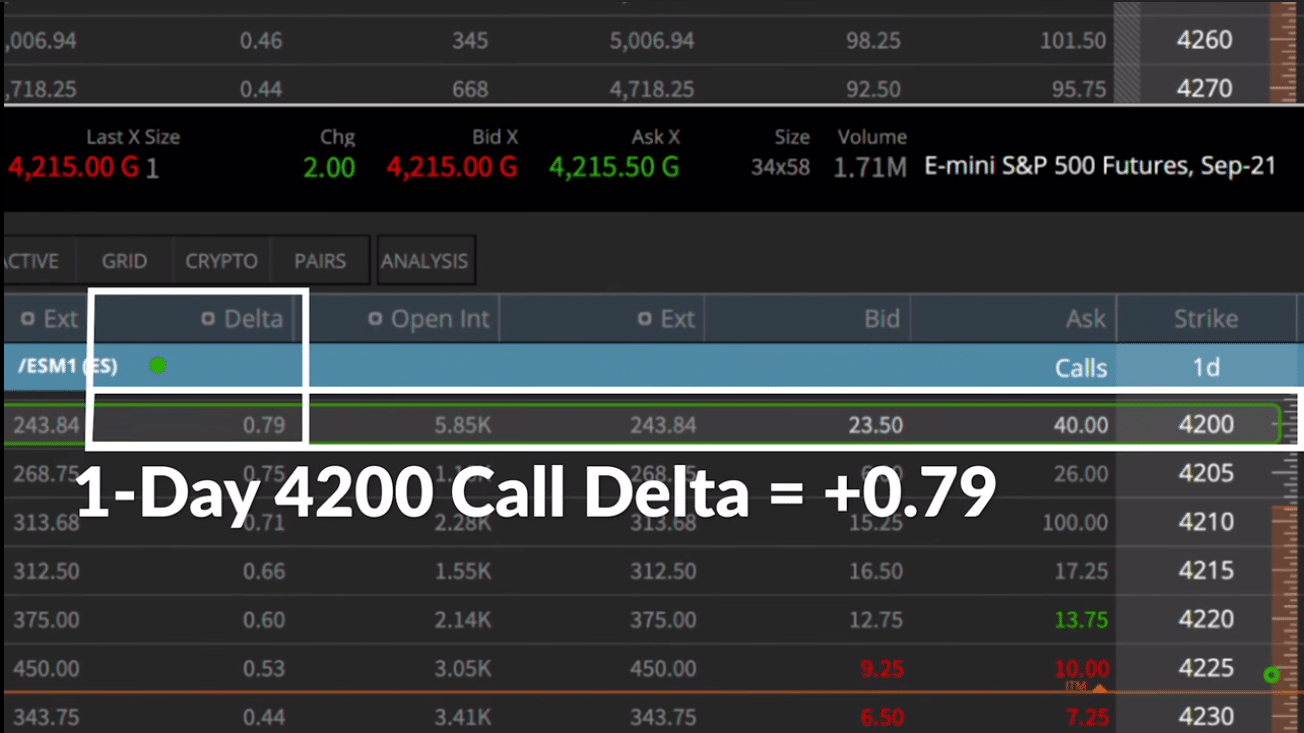Click the green 13.75 ask at strike 4220
This screenshot has width=1304, height=733.
(1081, 620)
